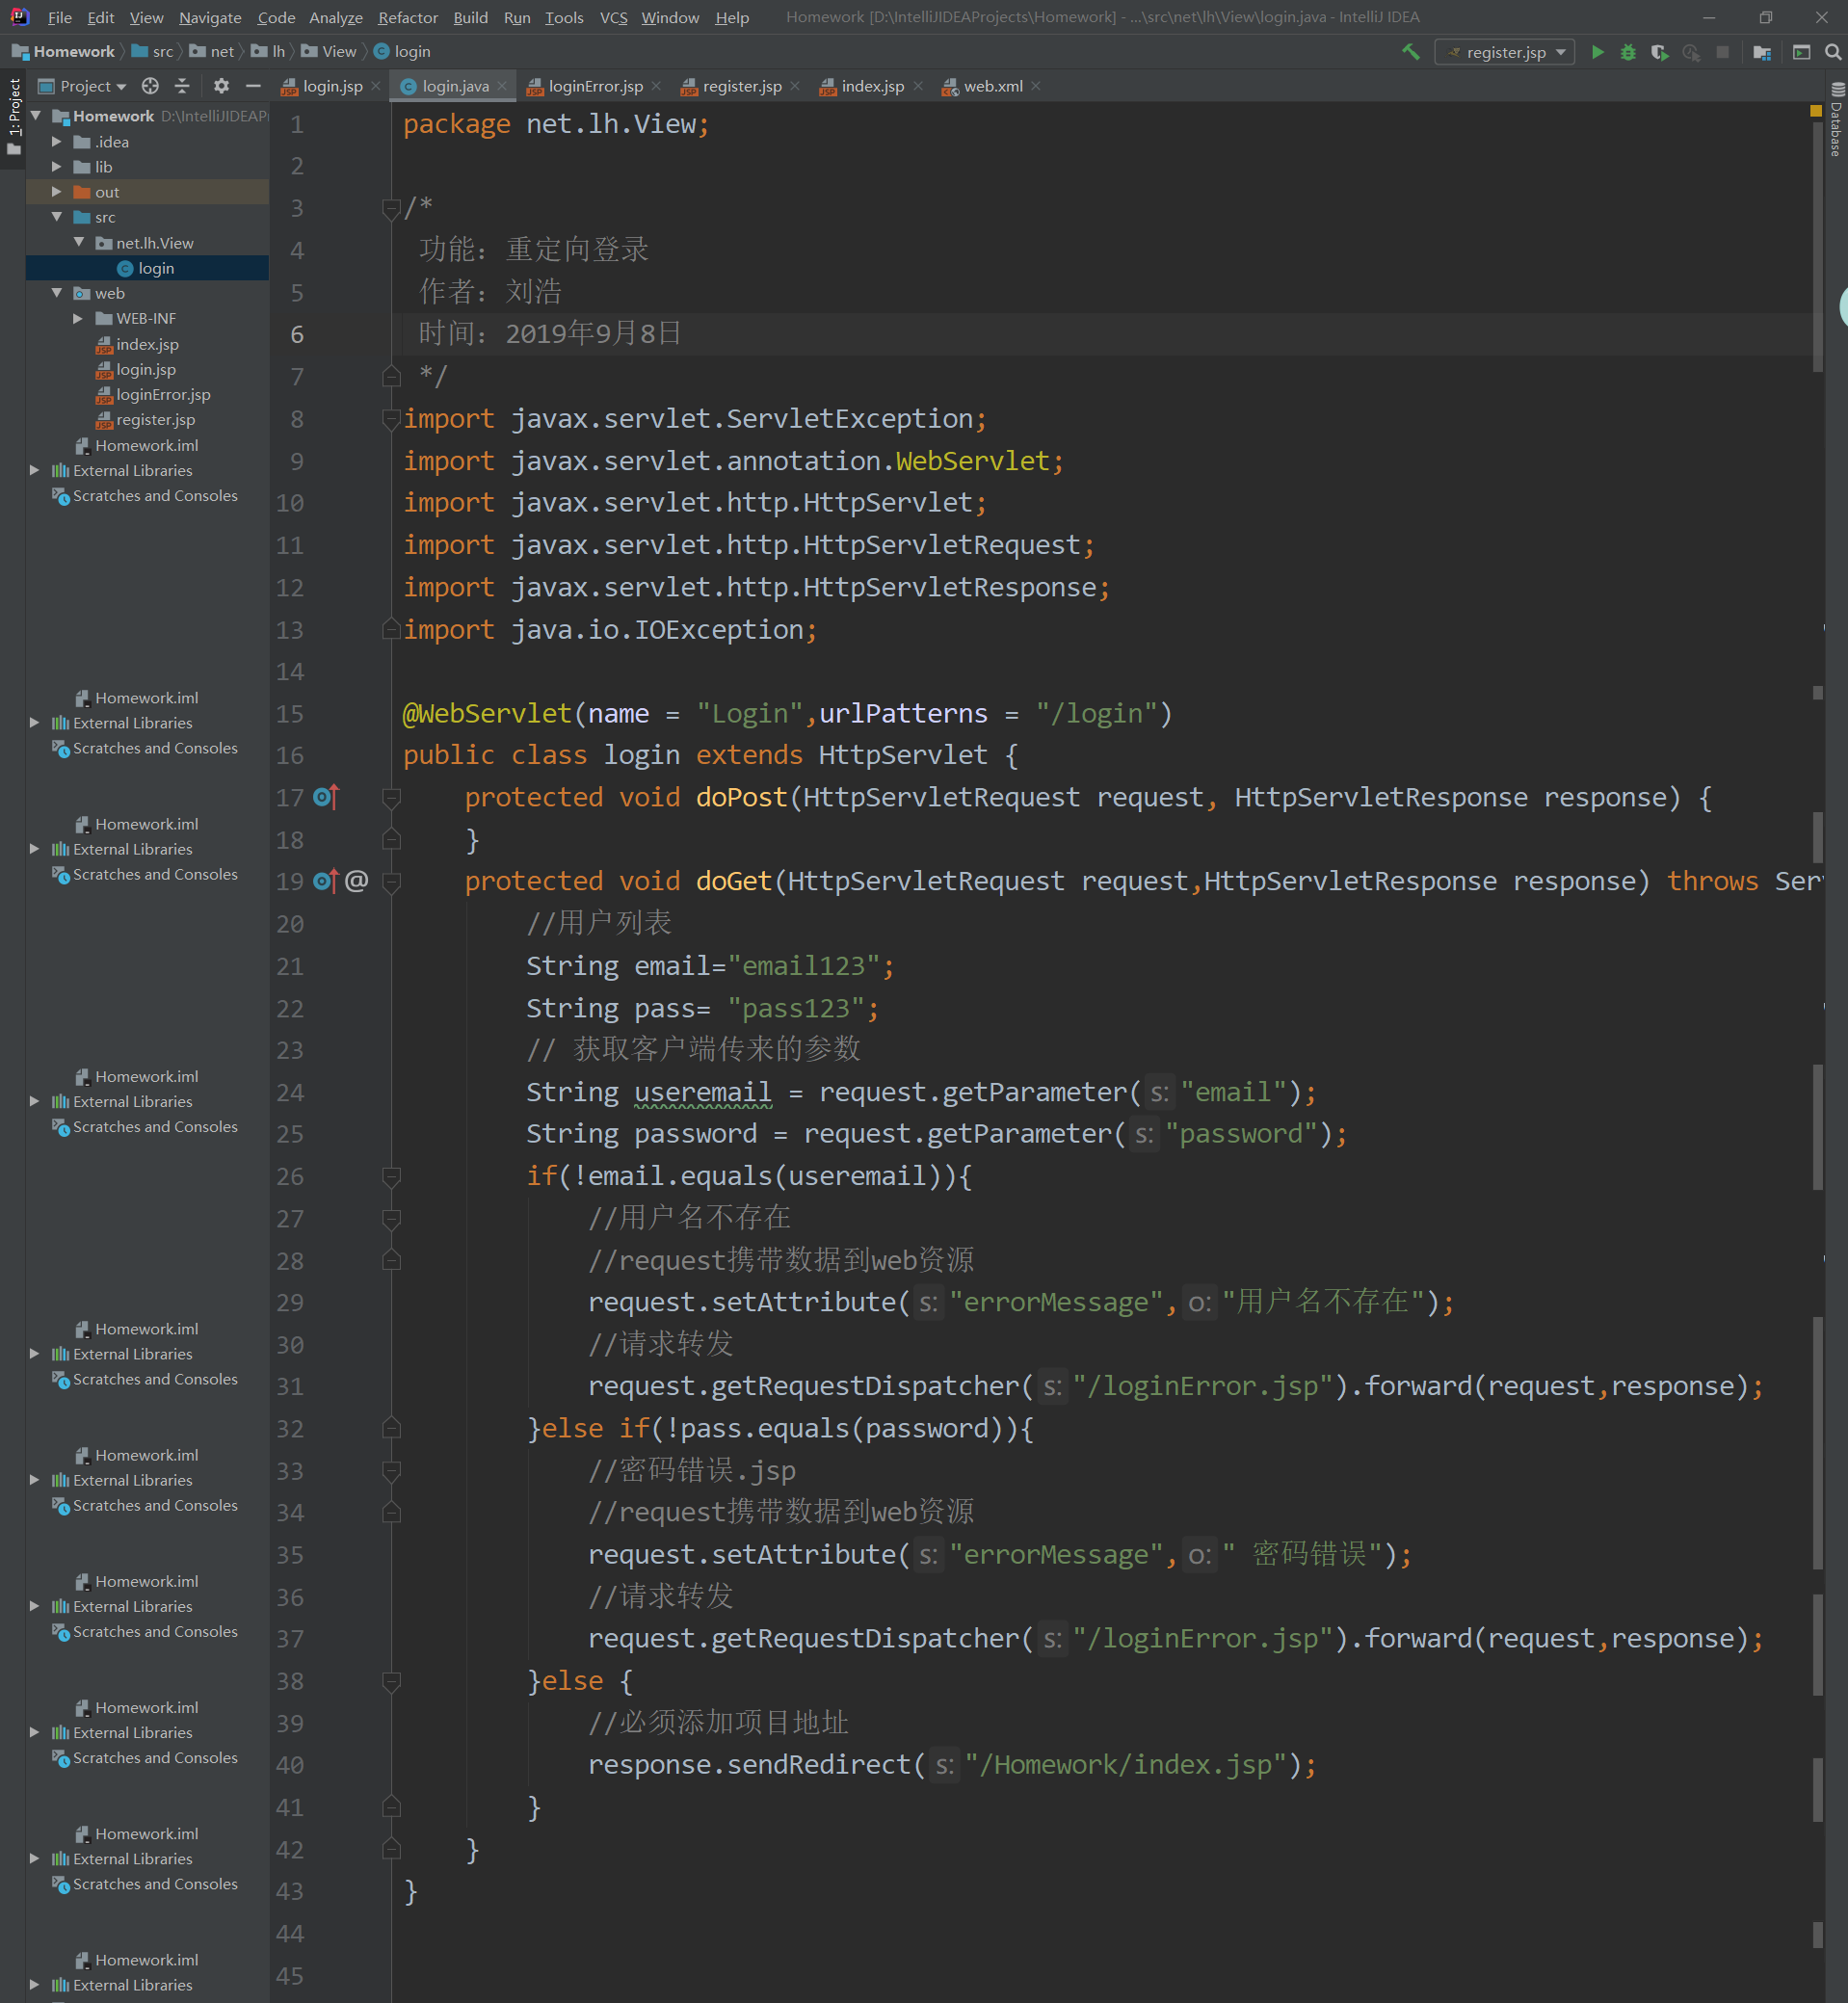The width and height of the screenshot is (1848, 2003).
Task: Select loginError.jsp in project tree
Action: 163,394
